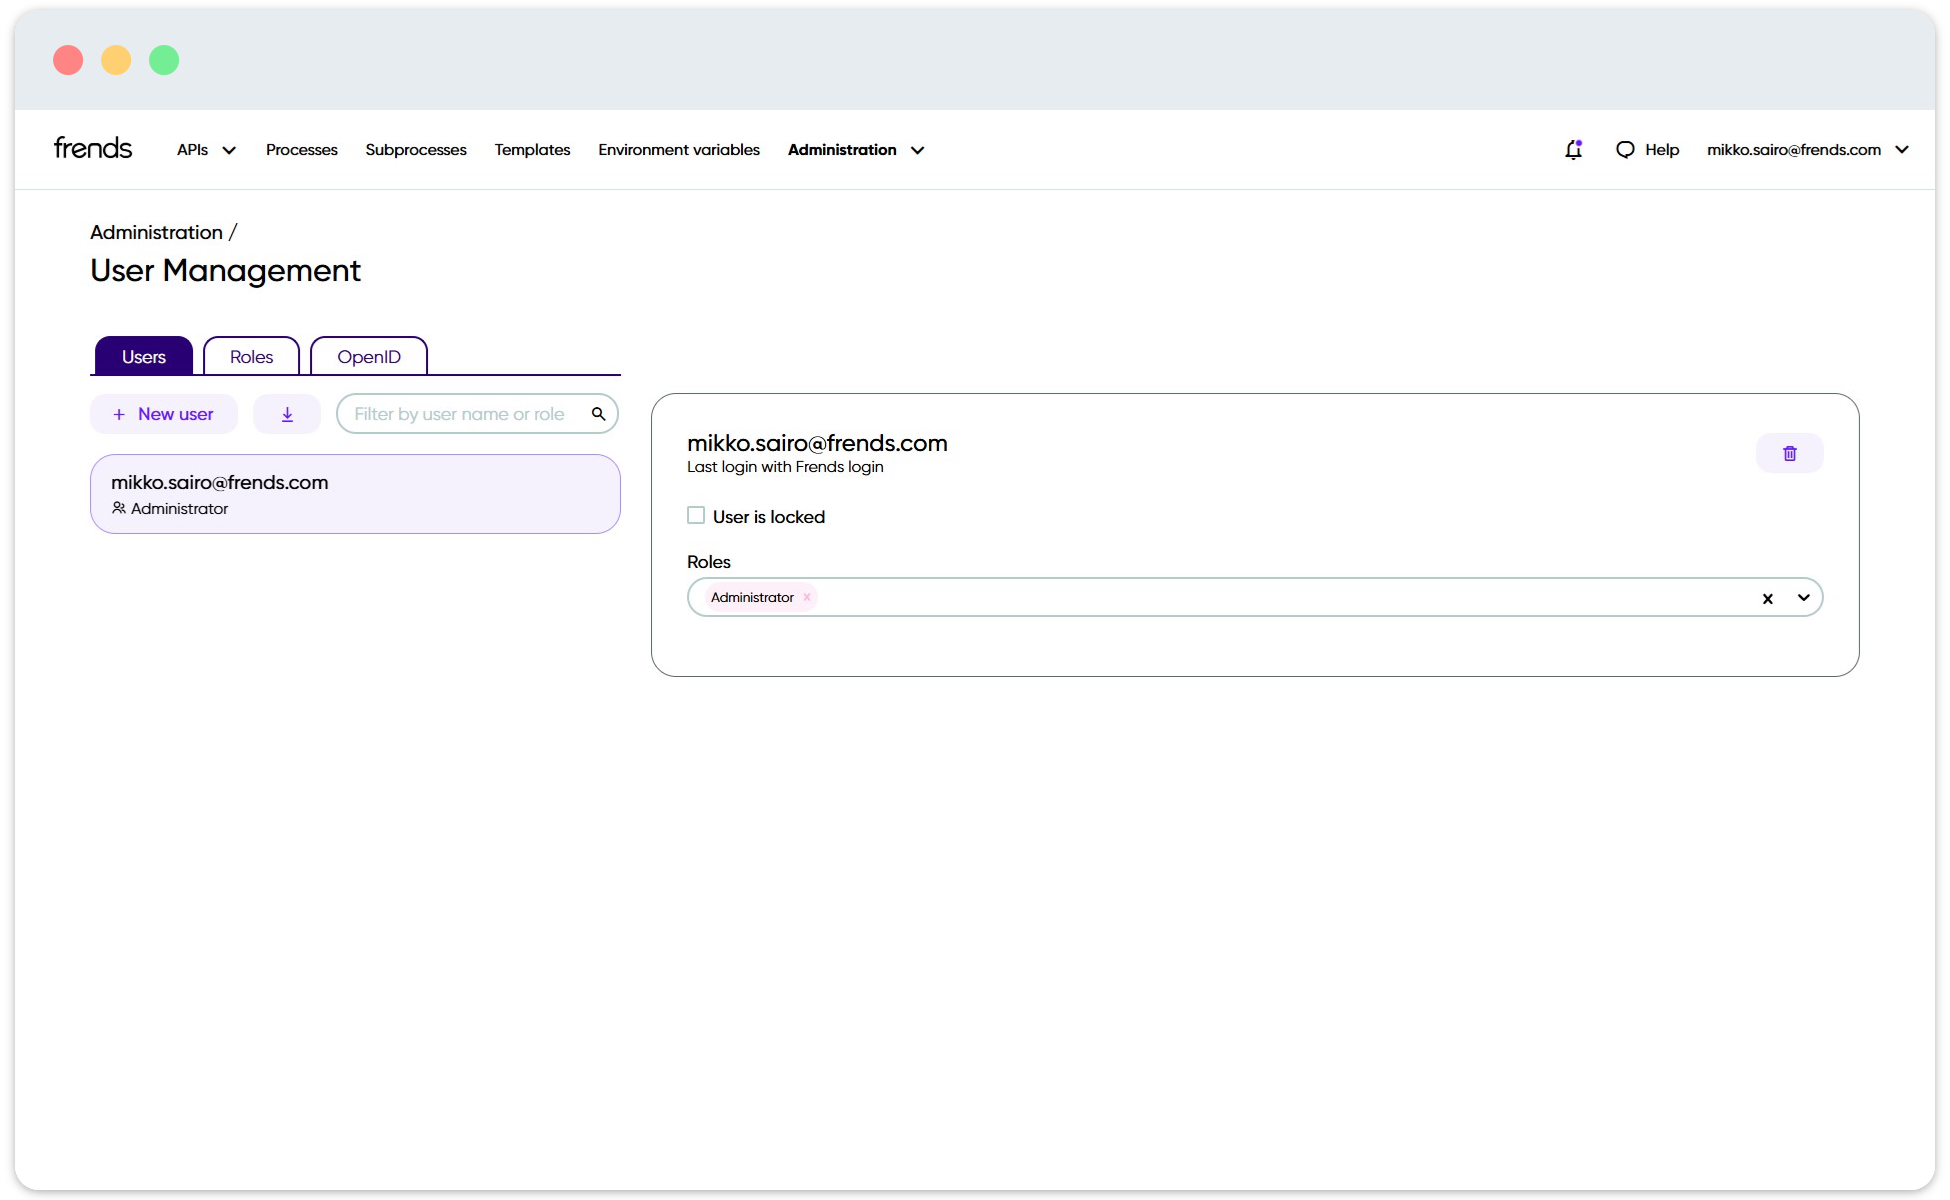Click the Administrator group icon under the user entry

(119, 508)
